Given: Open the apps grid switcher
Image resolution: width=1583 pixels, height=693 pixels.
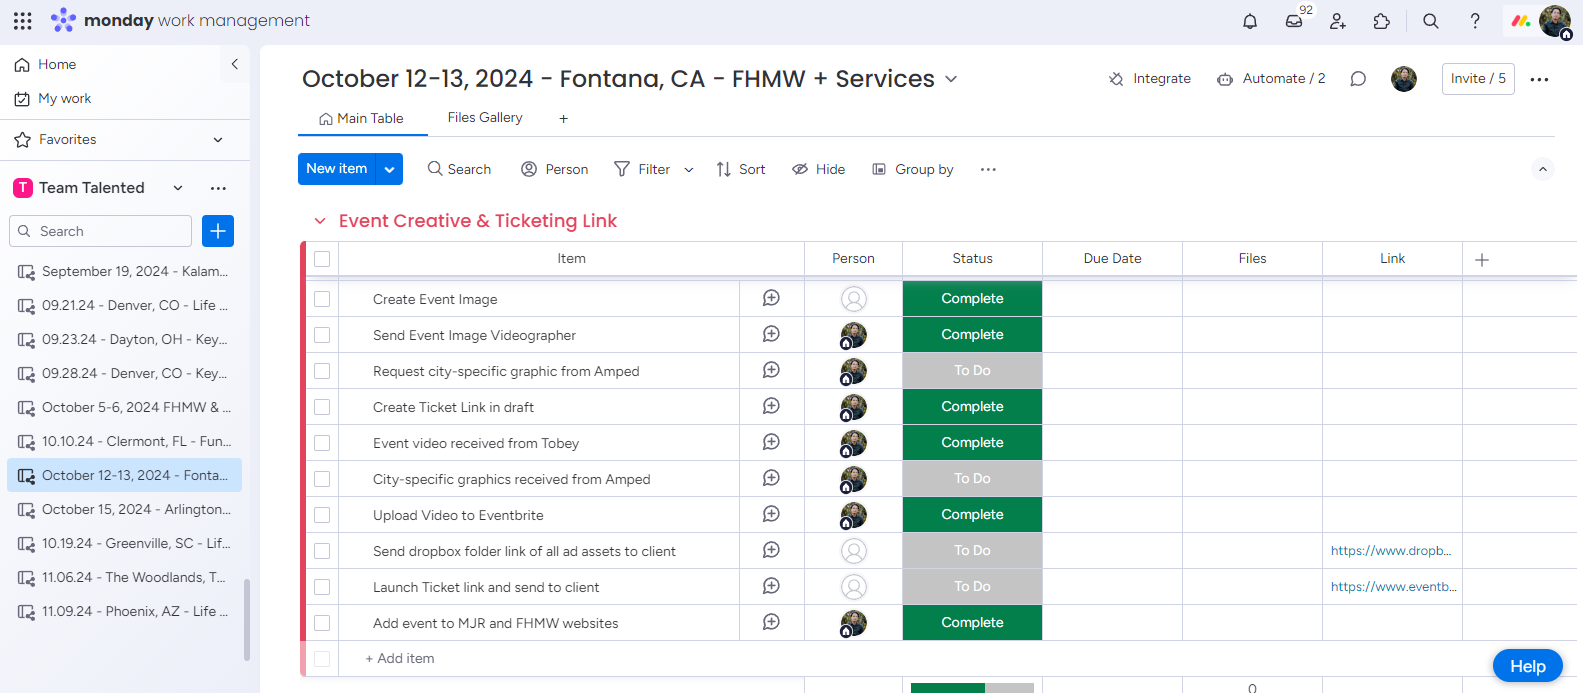Looking at the screenshot, I should 23,21.
